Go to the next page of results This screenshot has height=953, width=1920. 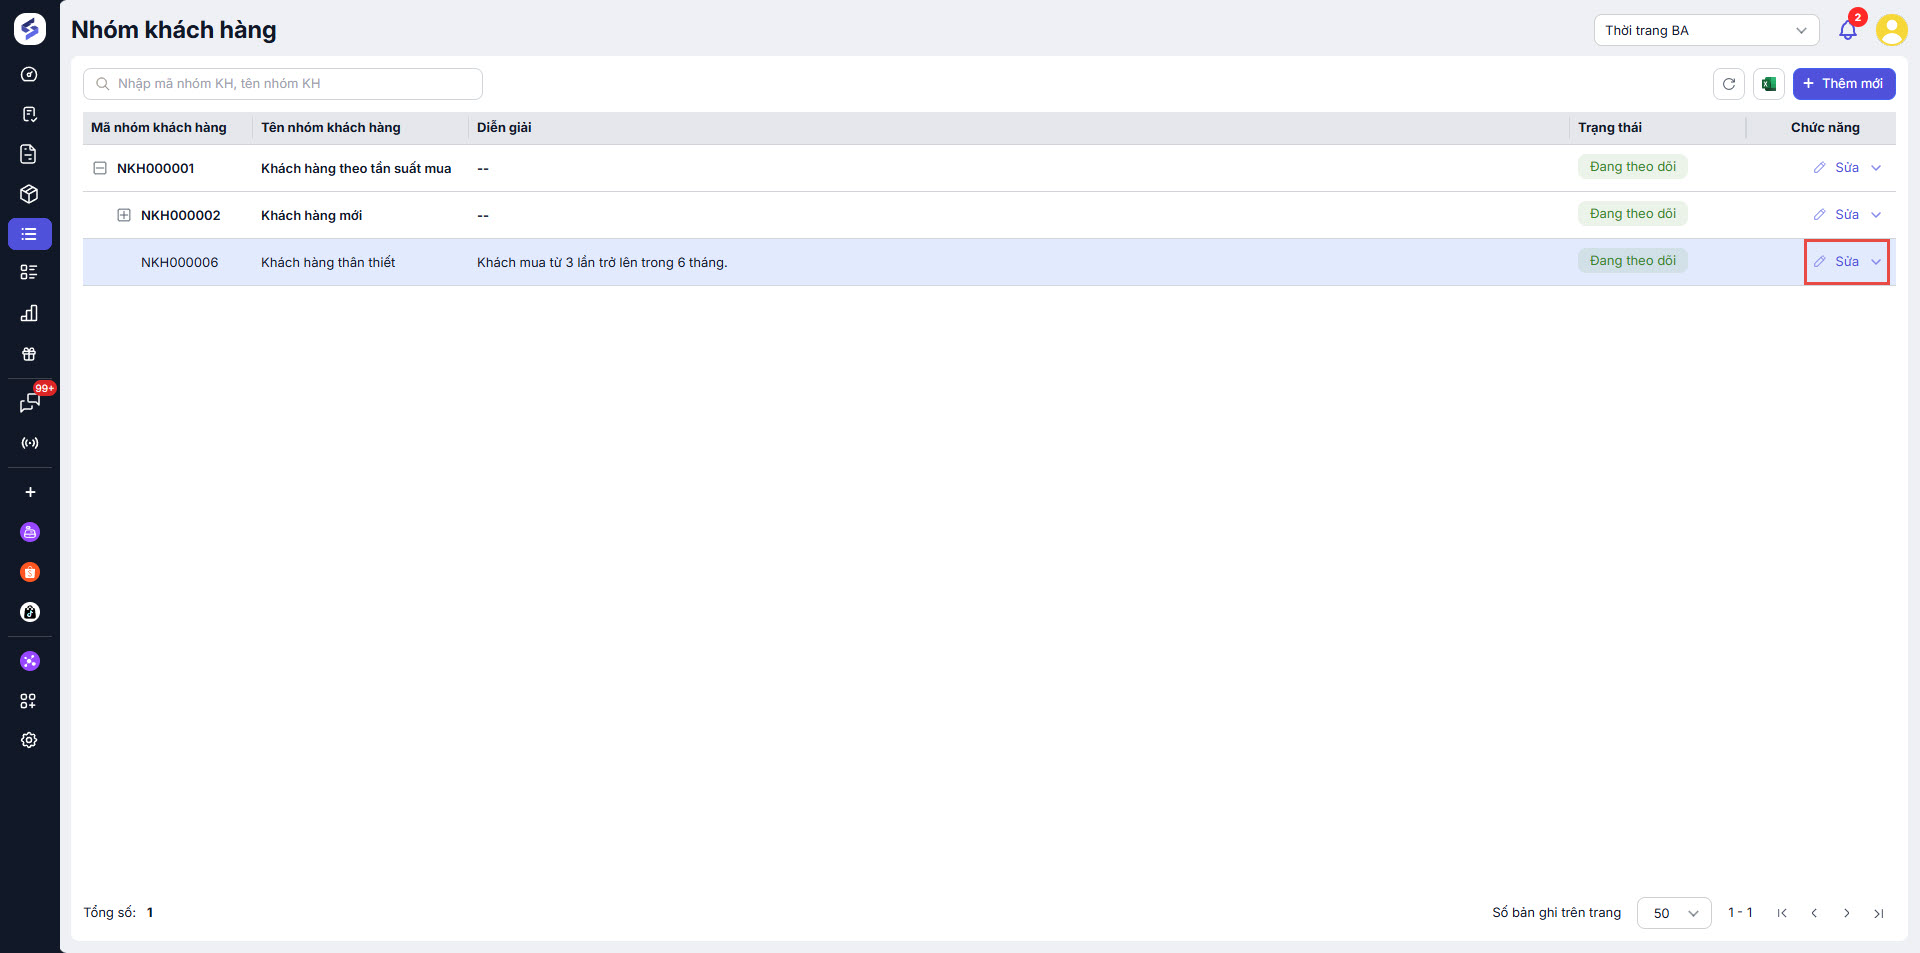click(1847, 913)
